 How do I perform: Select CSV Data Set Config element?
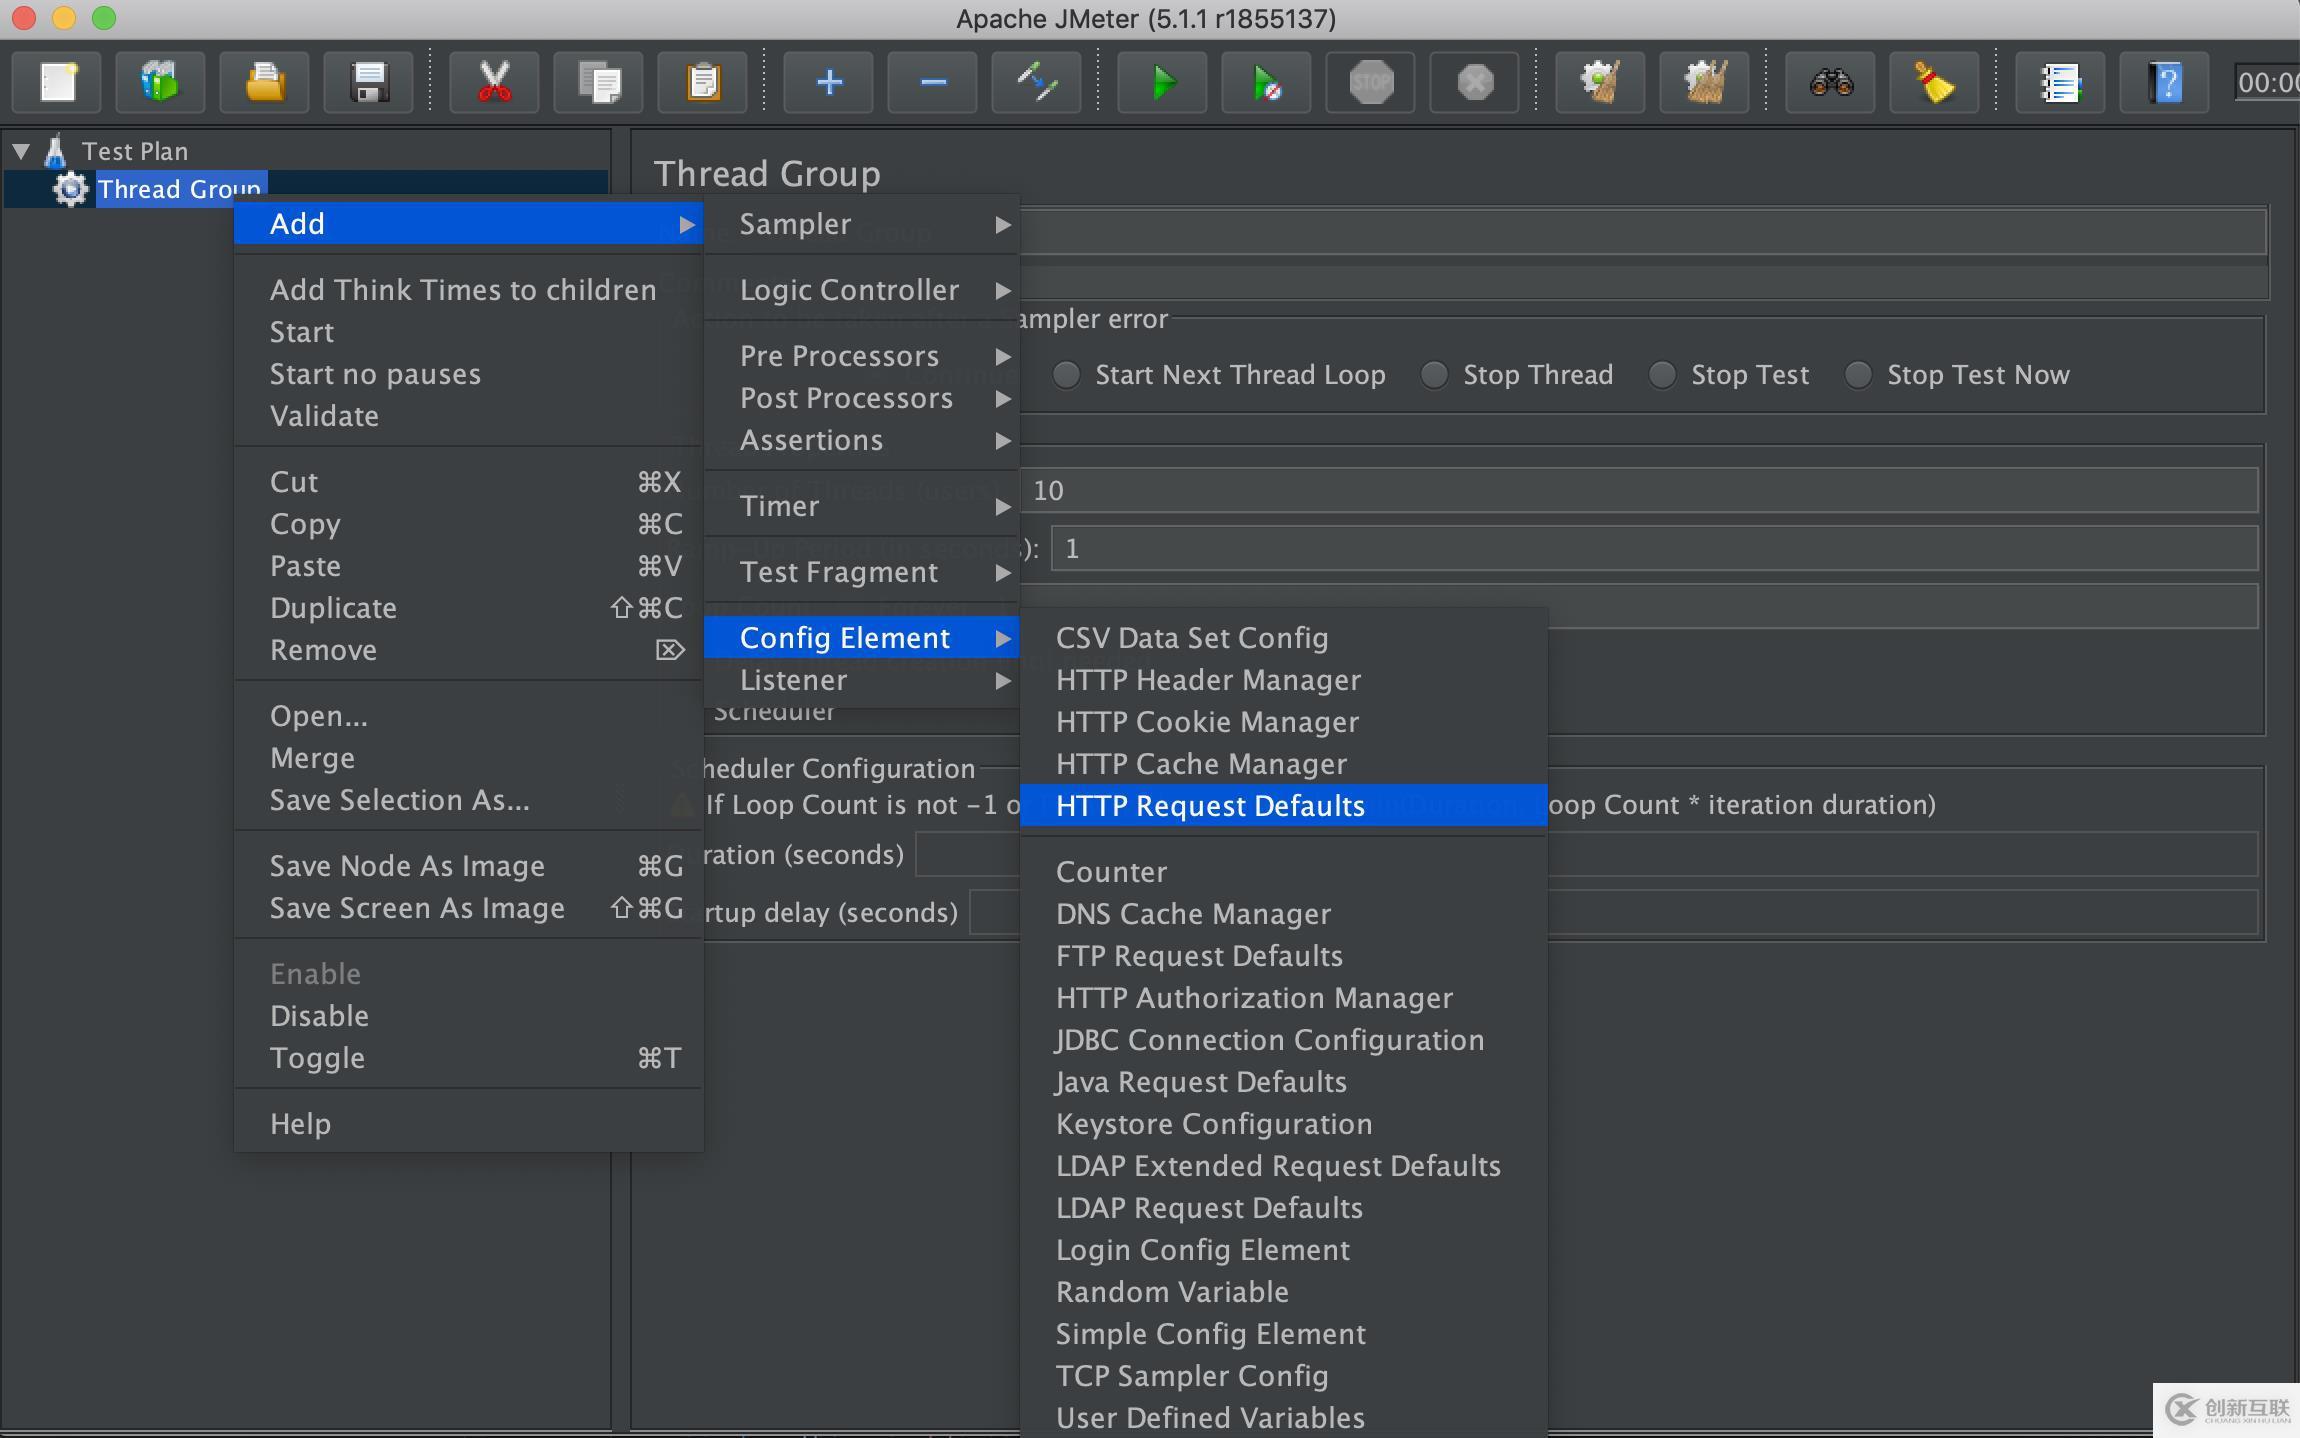[x=1189, y=636]
